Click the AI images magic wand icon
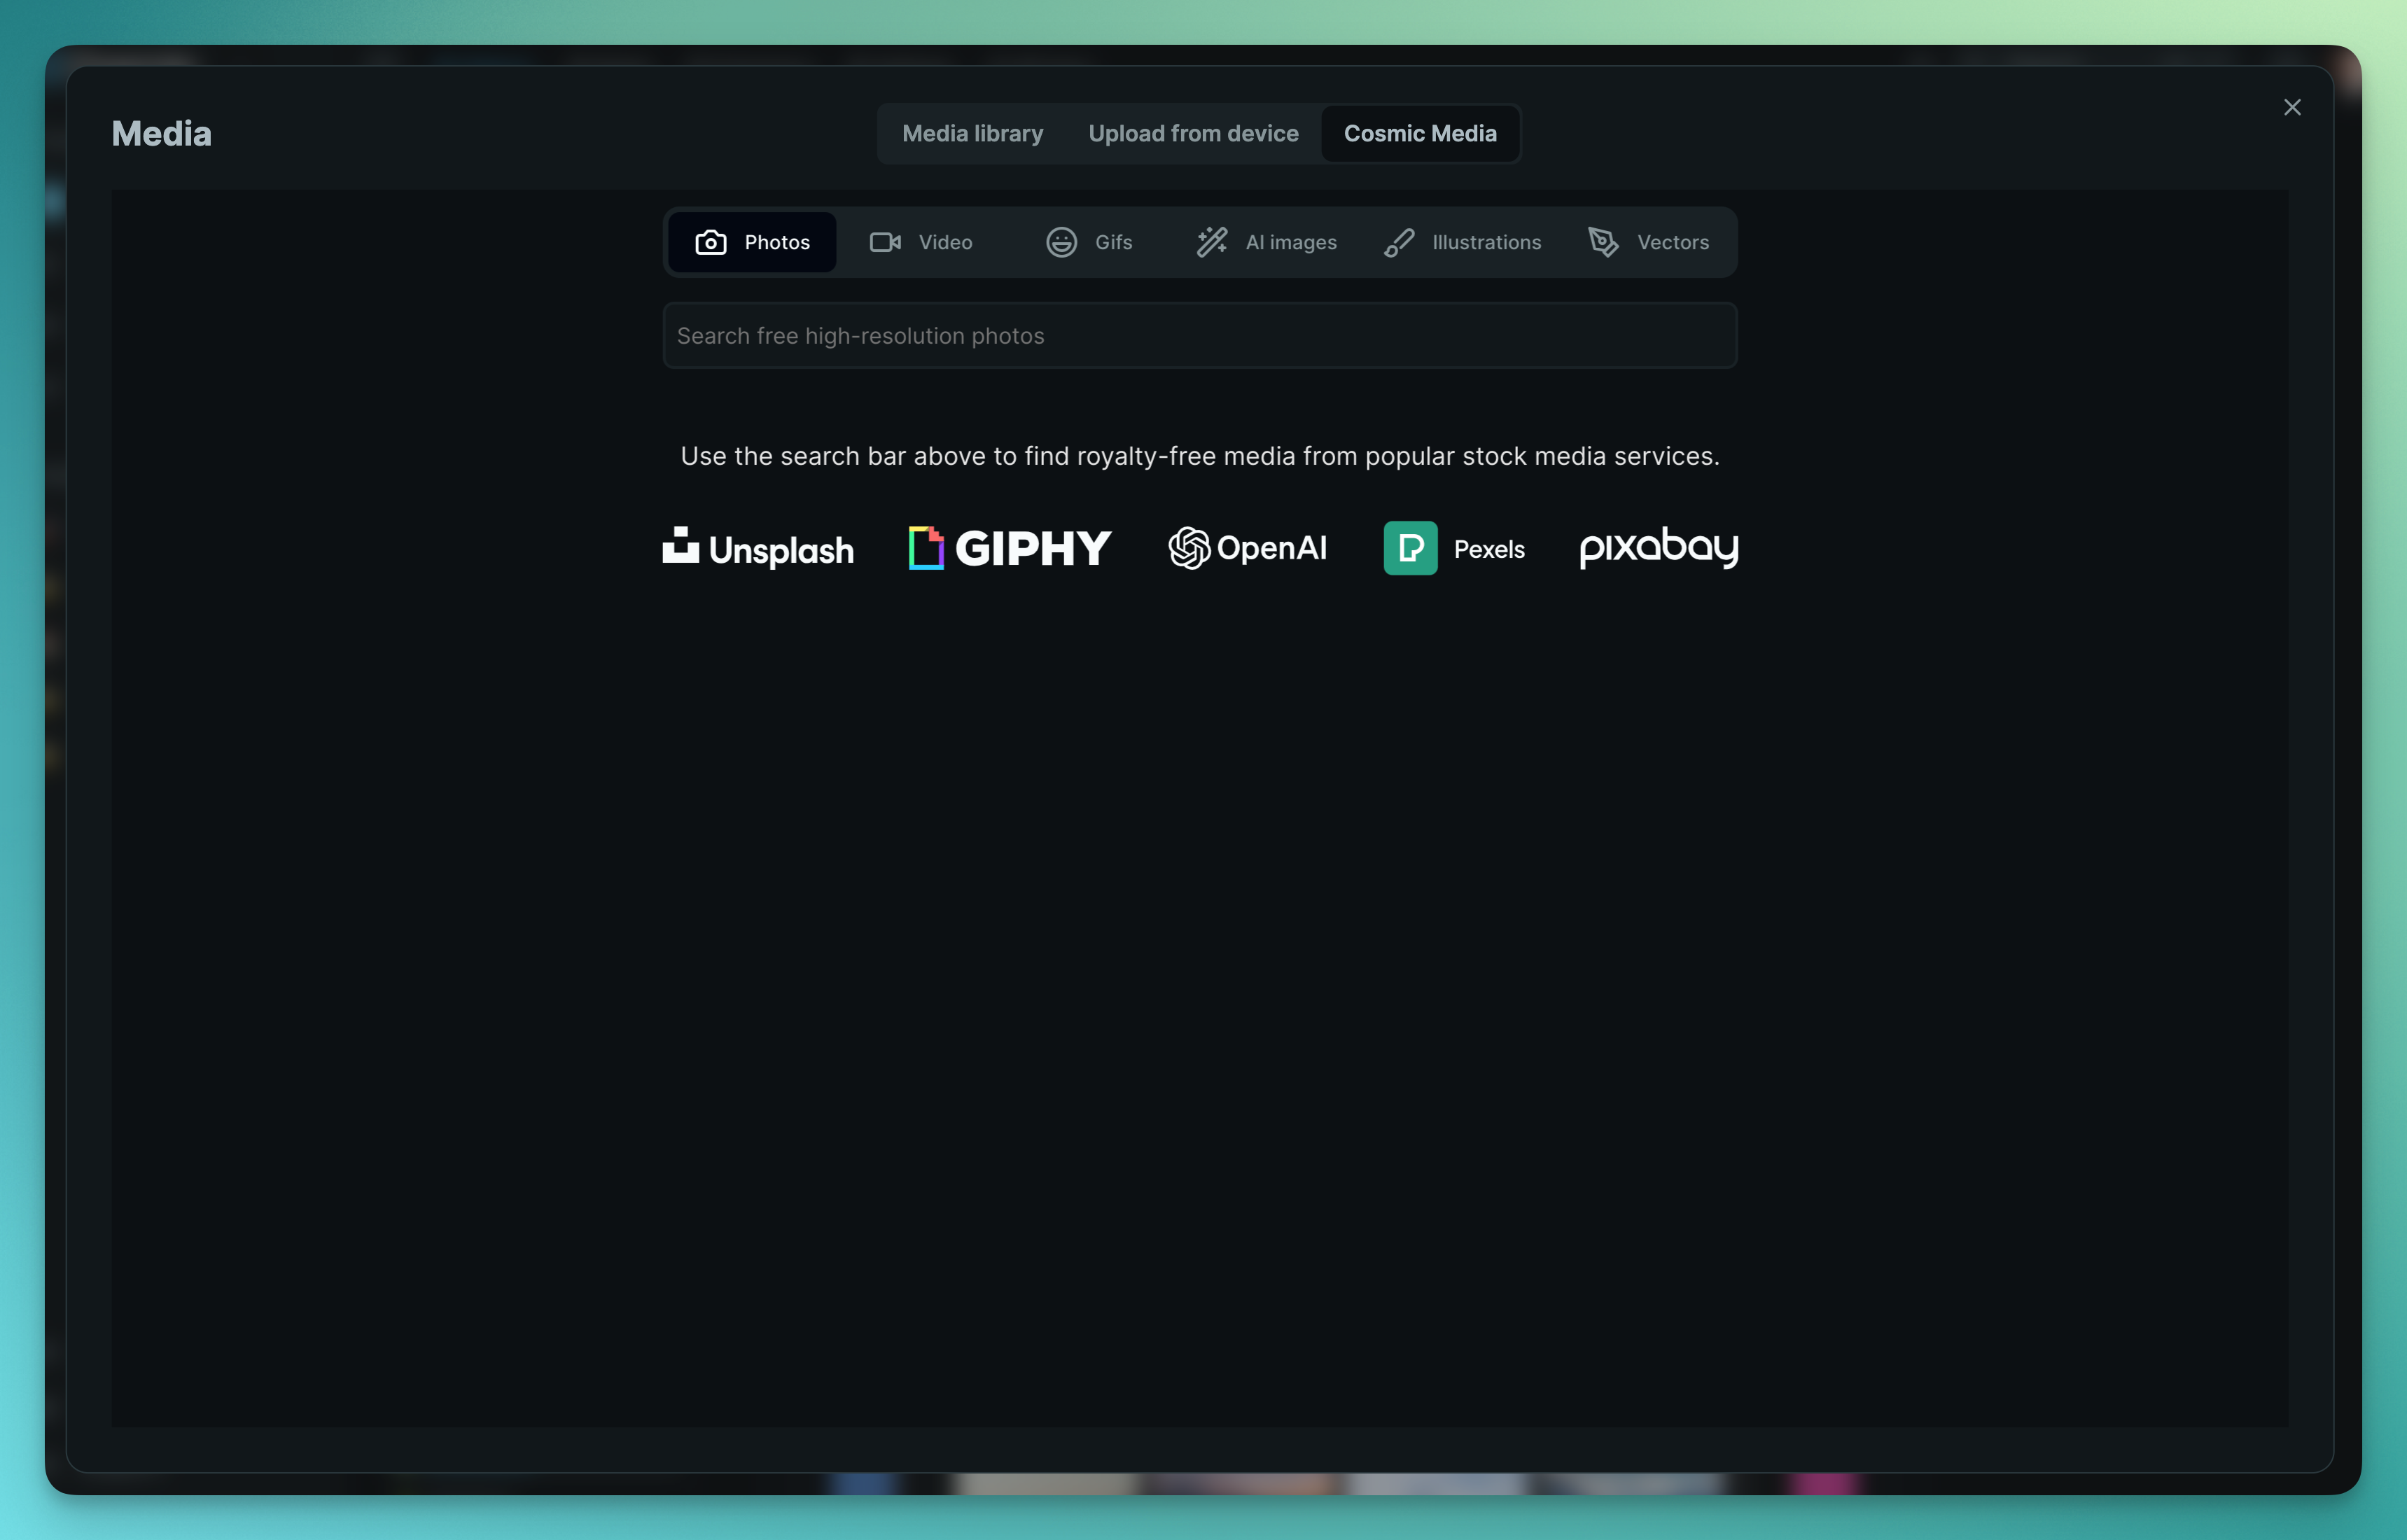The height and width of the screenshot is (1540, 2407). pyautogui.click(x=1212, y=242)
